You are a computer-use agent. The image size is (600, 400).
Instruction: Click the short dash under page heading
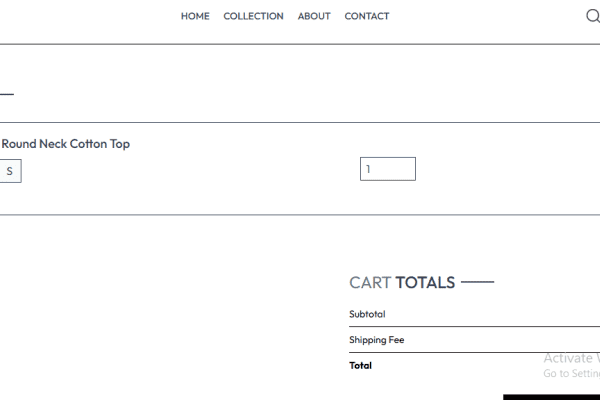[x=7, y=94]
